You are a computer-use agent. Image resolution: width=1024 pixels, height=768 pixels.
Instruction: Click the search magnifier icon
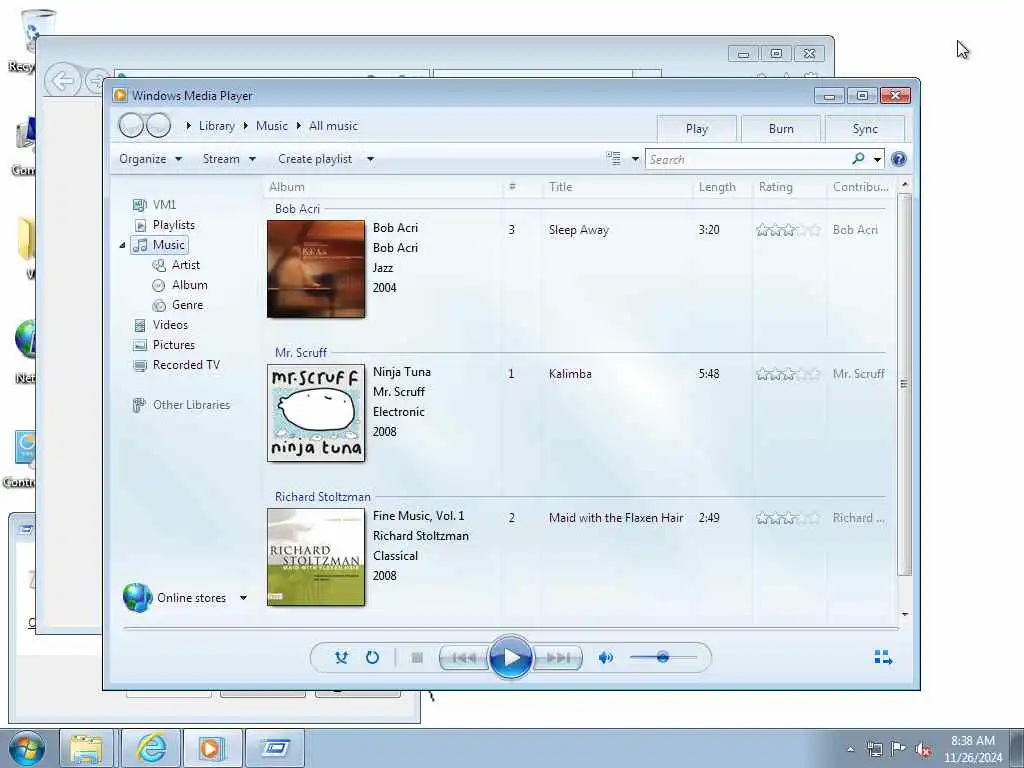(858, 158)
